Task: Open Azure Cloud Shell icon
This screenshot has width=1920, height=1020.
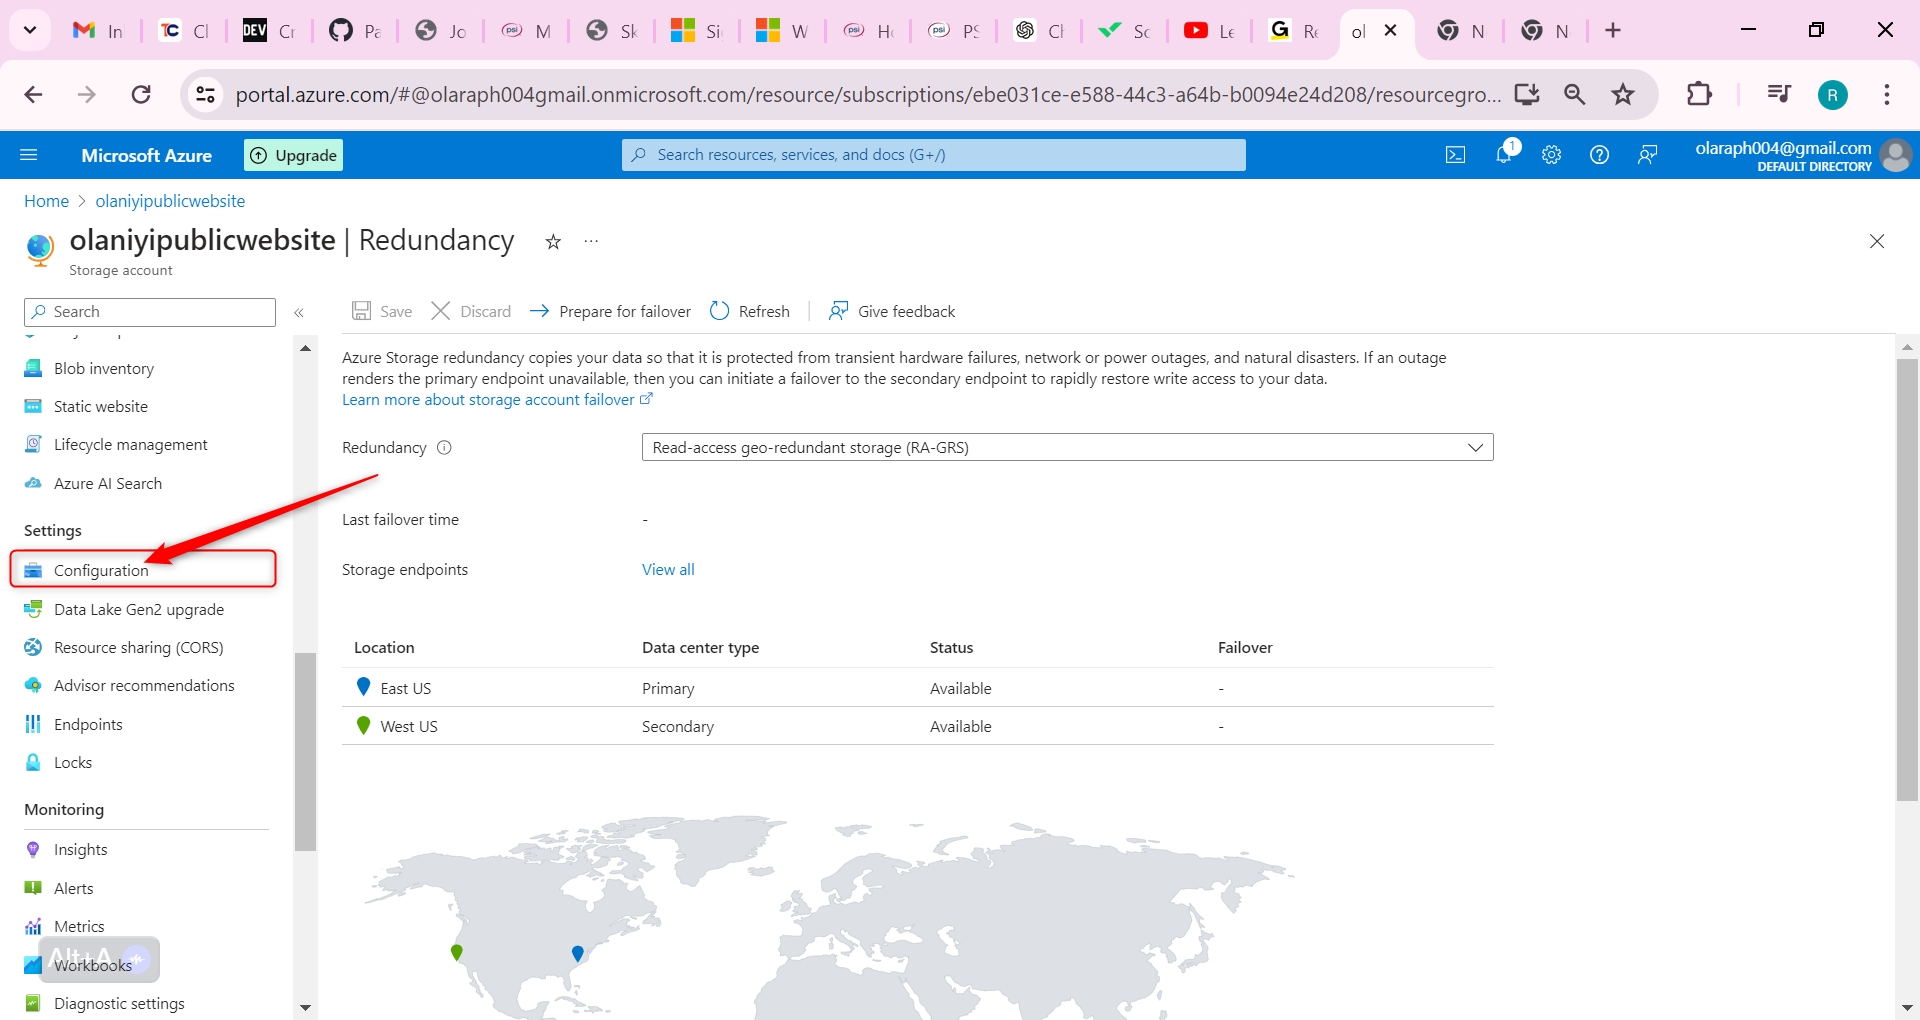Action: [1455, 155]
